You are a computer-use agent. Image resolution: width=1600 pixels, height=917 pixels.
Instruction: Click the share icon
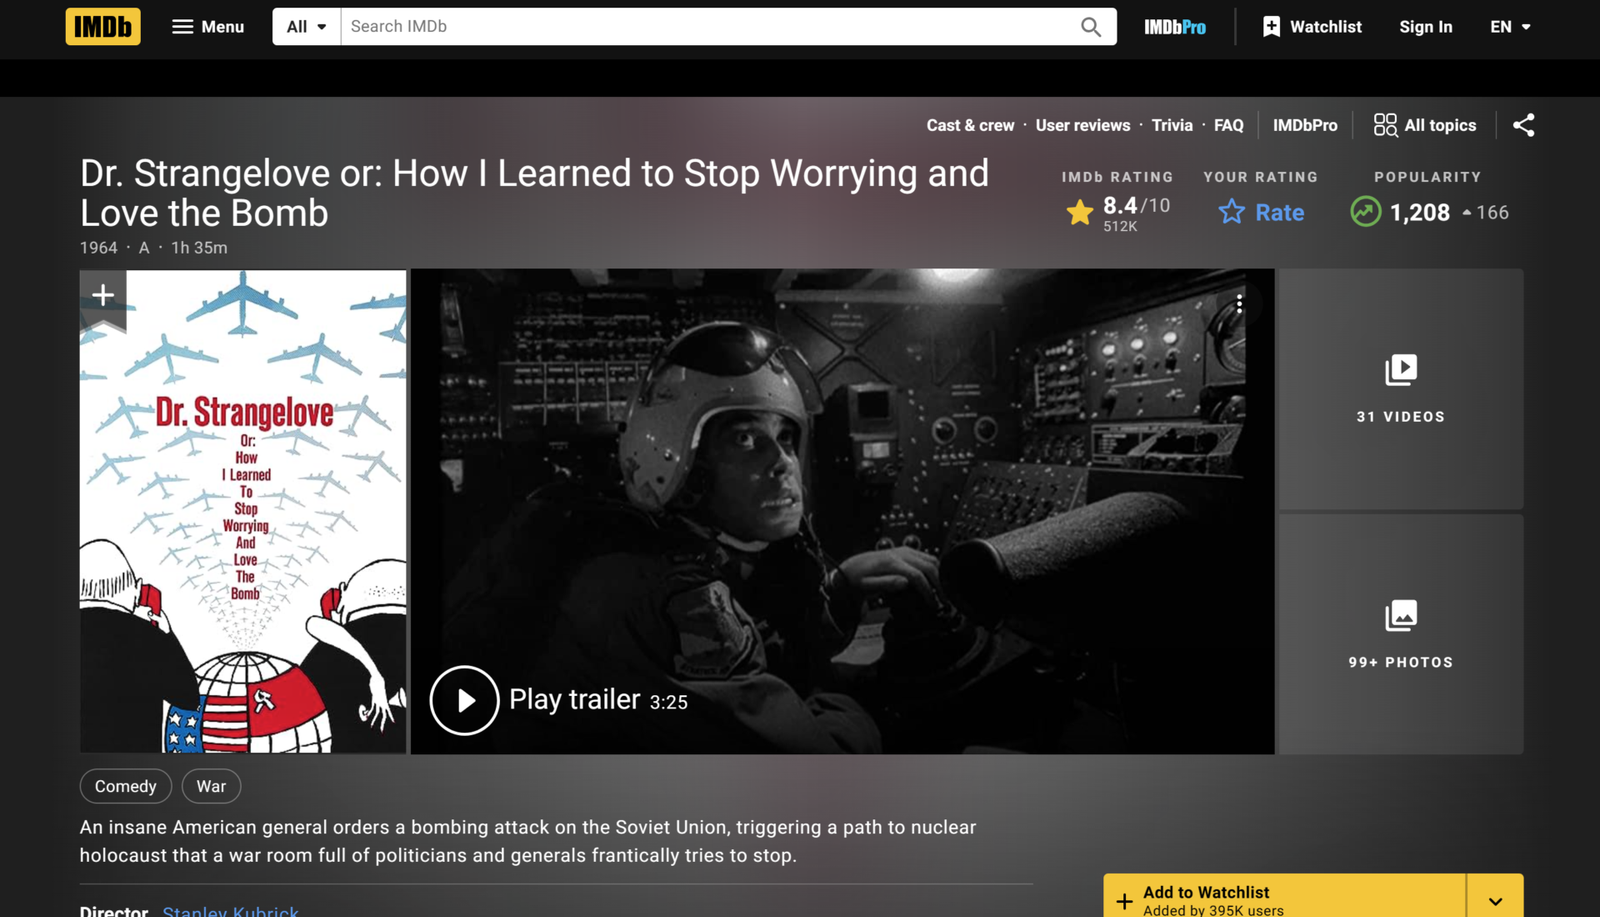click(x=1523, y=125)
